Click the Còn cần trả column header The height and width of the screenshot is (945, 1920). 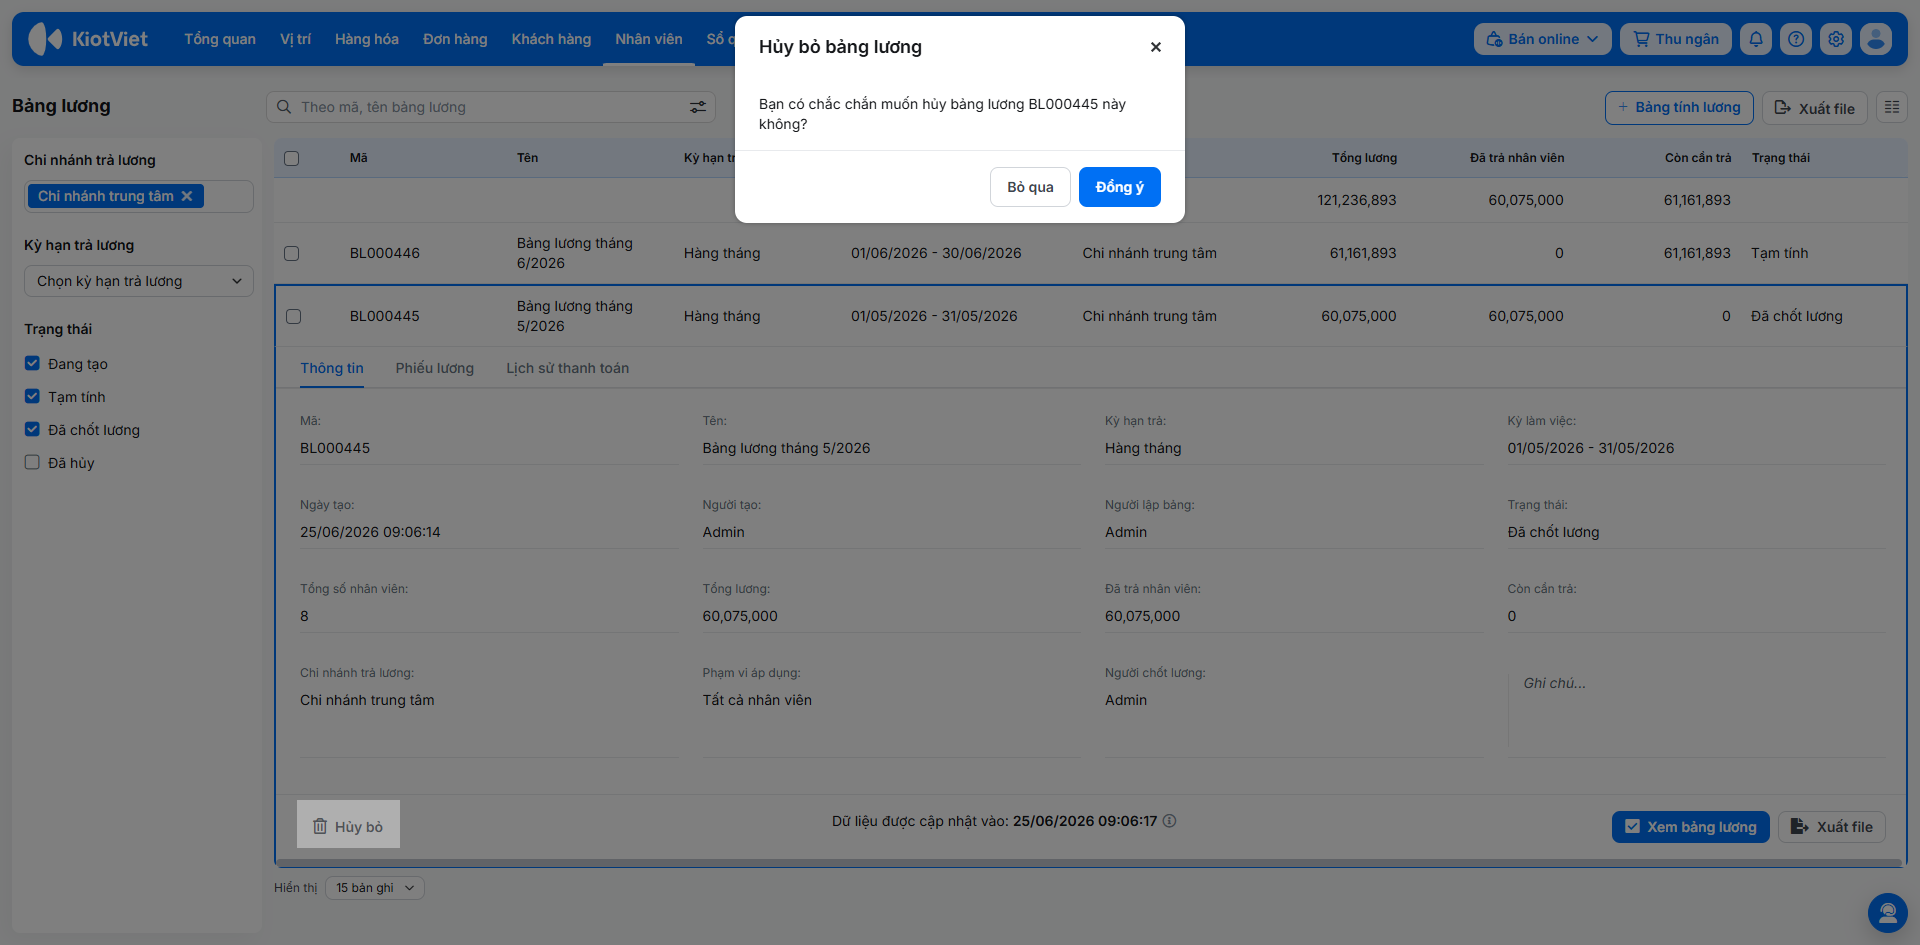[1698, 158]
